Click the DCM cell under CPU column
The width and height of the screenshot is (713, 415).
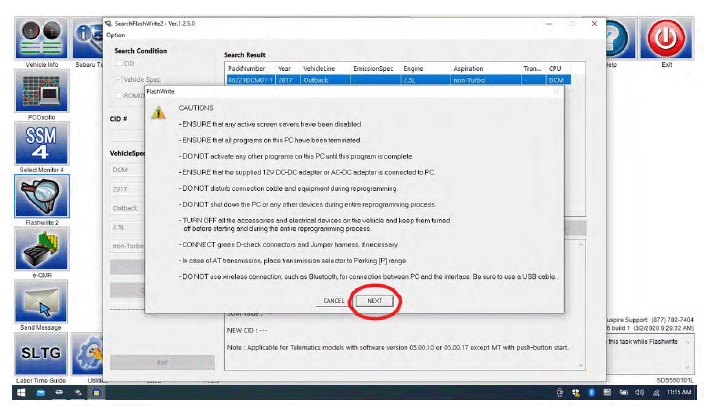[x=556, y=80]
